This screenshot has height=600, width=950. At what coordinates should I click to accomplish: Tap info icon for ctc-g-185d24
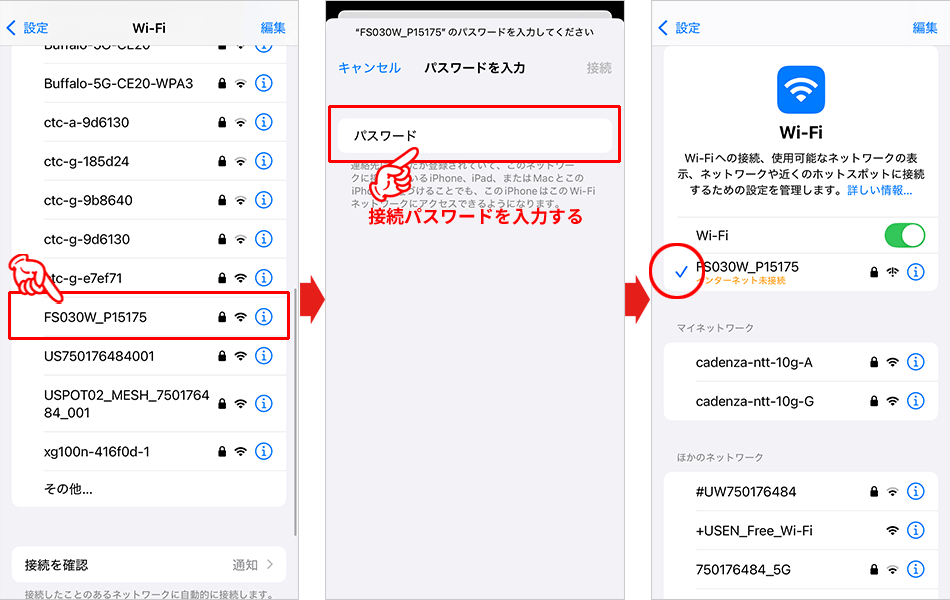coord(263,161)
